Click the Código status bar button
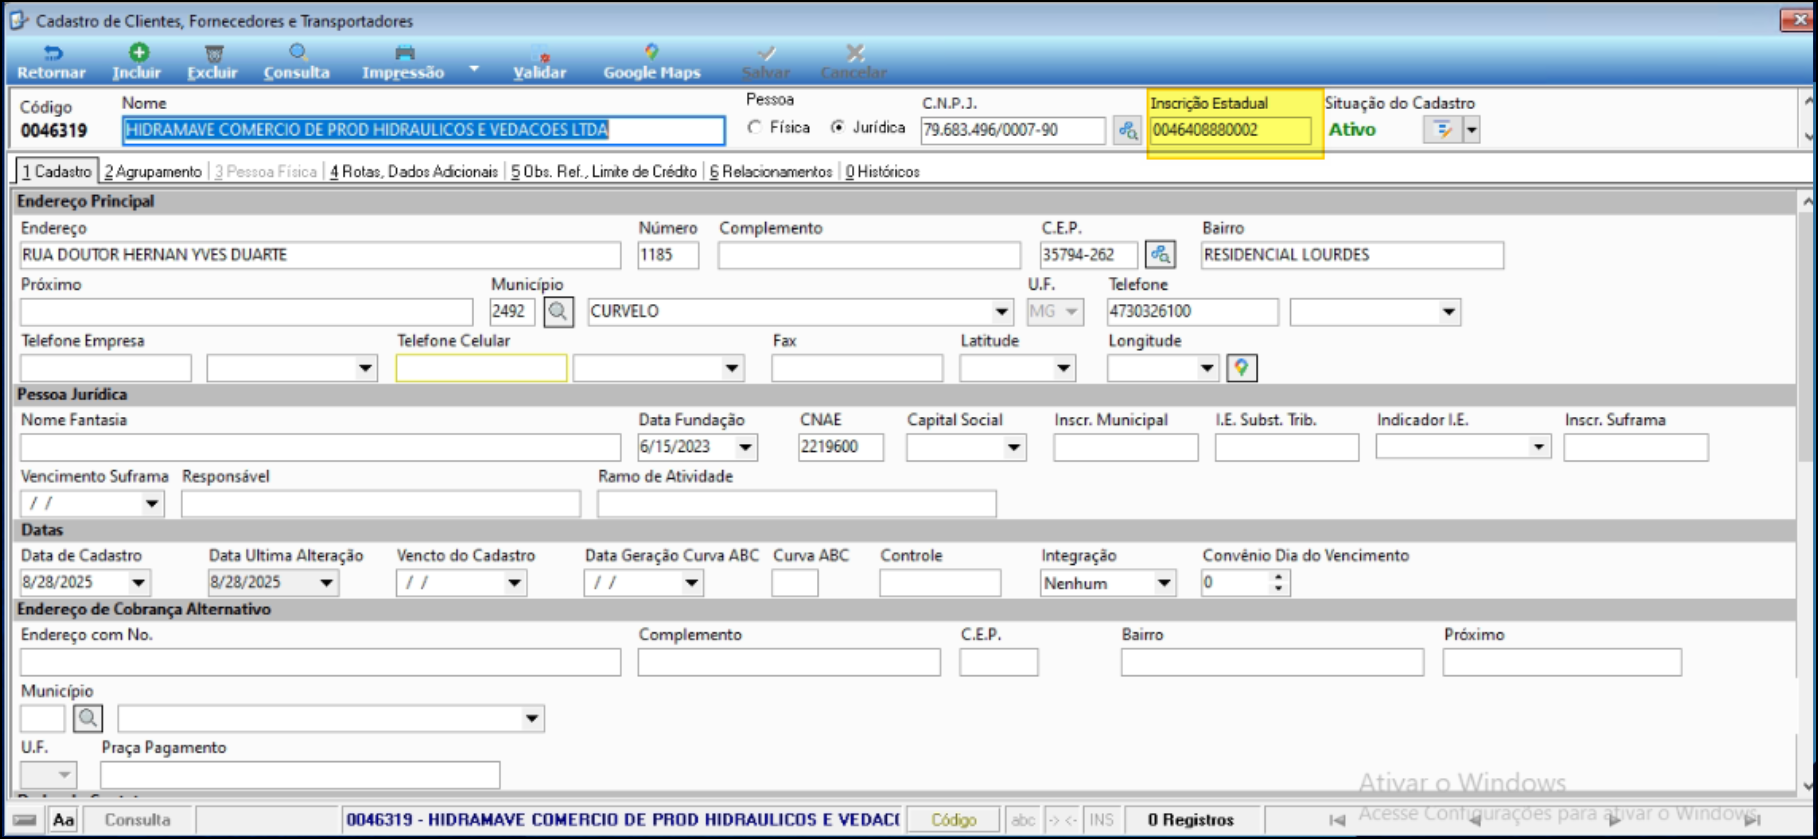The image size is (1818, 839). [953, 820]
